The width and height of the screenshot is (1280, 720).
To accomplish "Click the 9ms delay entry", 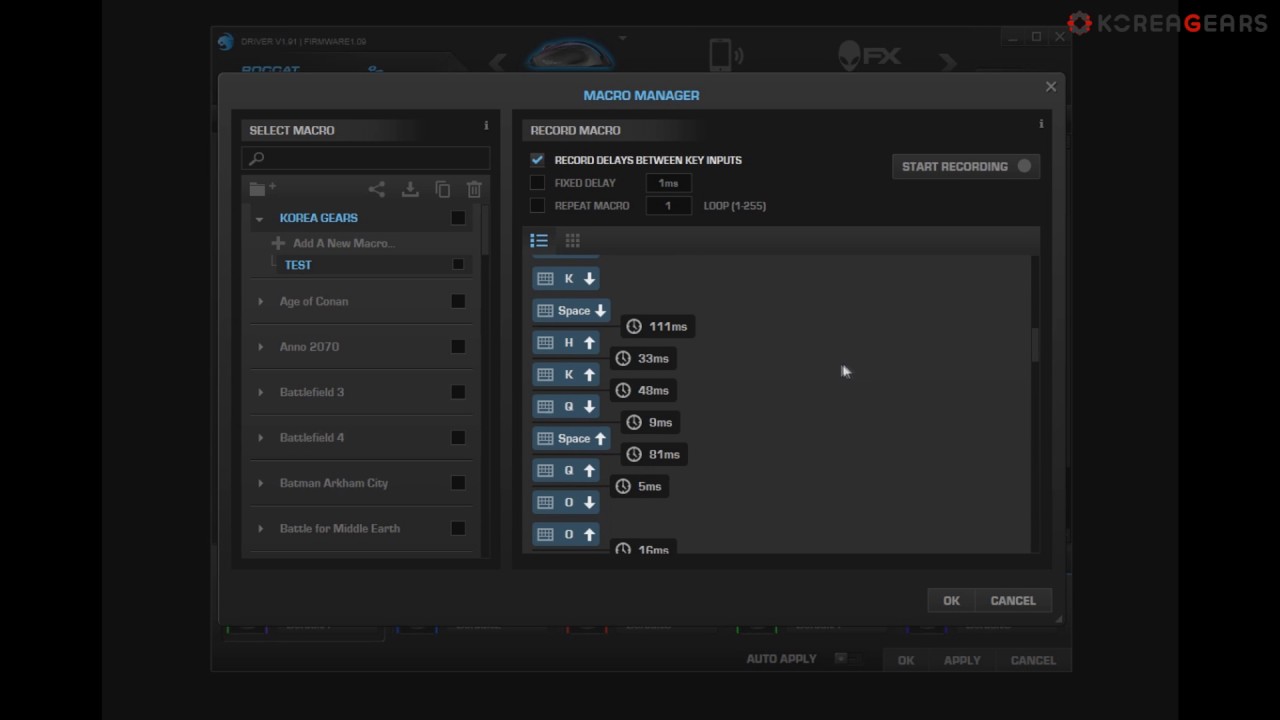I will click(650, 423).
